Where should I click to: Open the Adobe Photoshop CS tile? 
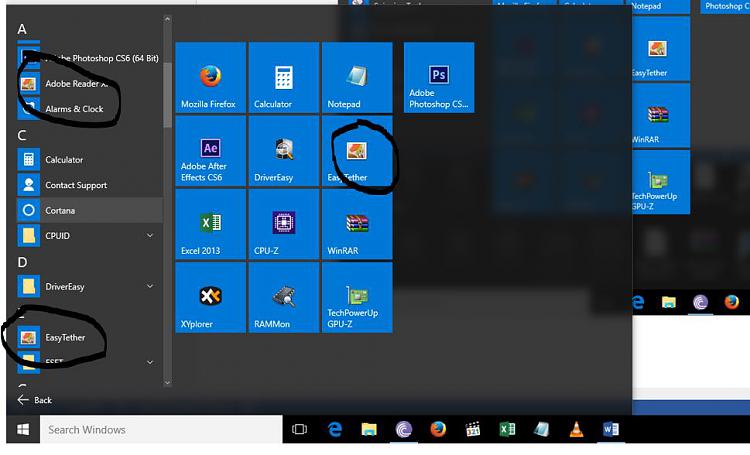coord(439,78)
